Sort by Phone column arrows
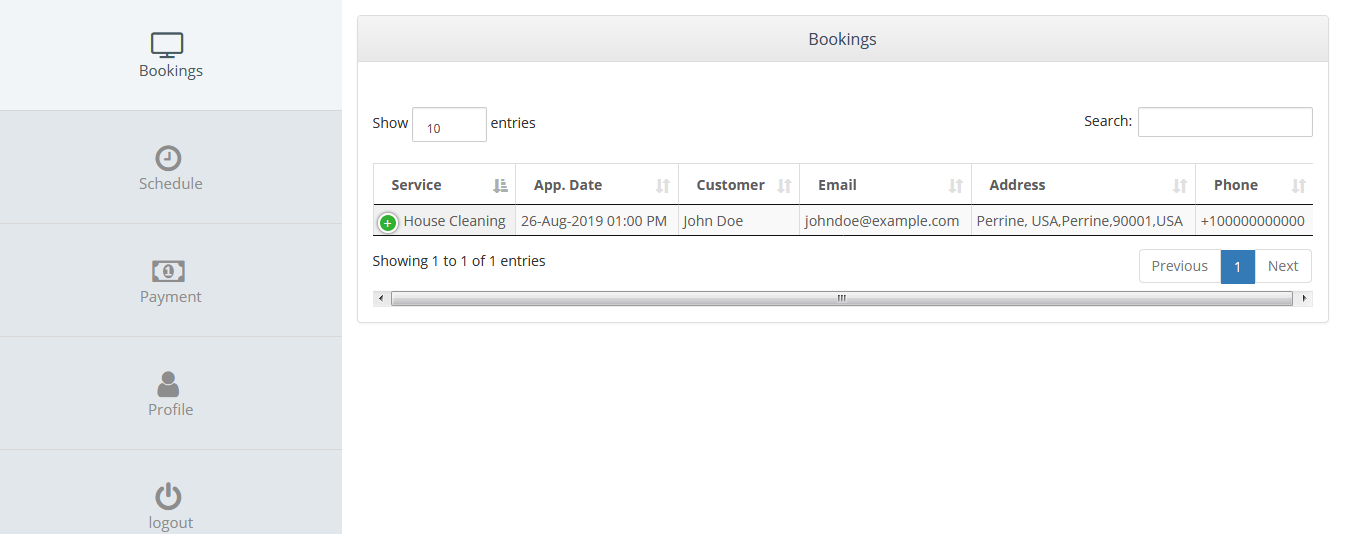 pyautogui.click(x=1298, y=185)
